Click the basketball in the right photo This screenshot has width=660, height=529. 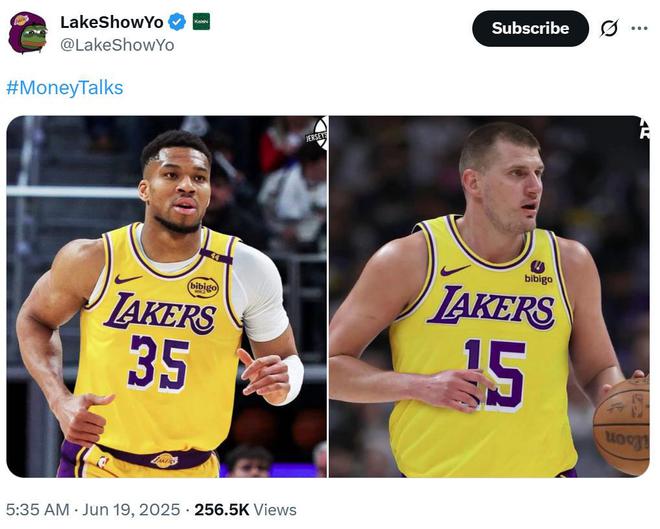pyautogui.click(x=624, y=425)
